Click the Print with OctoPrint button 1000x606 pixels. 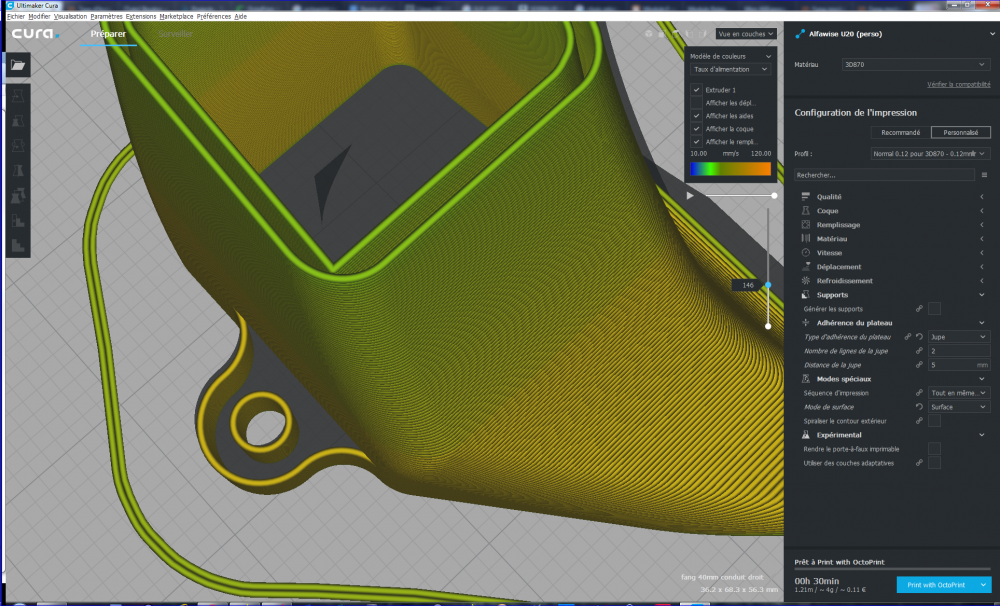935,584
